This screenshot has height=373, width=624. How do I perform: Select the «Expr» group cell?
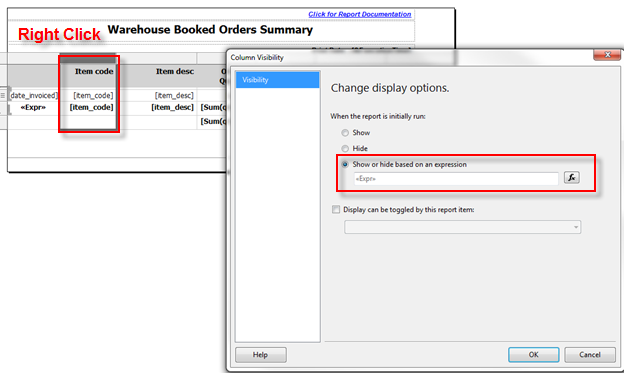[33, 107]
